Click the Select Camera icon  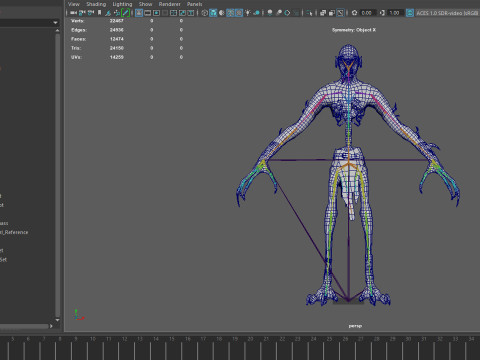73,13
